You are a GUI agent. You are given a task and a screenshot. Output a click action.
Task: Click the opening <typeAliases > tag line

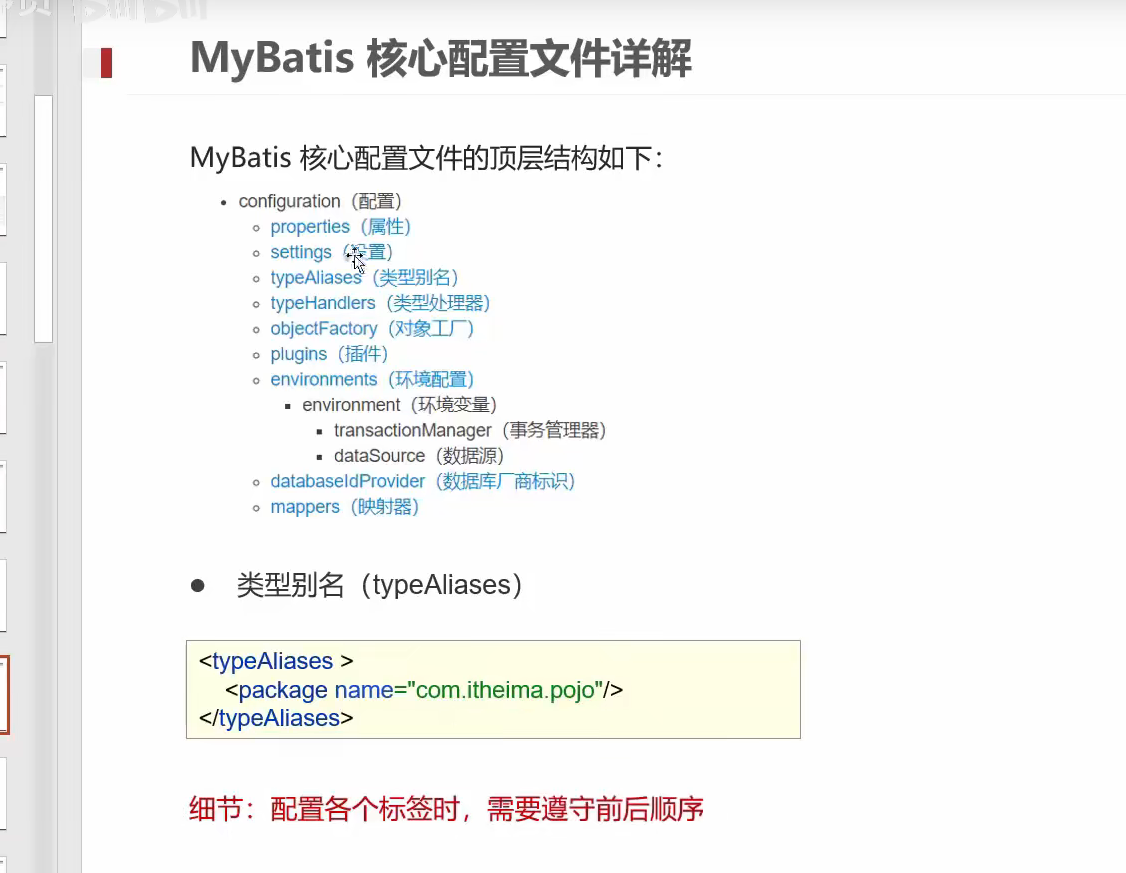tap(276, 660)
